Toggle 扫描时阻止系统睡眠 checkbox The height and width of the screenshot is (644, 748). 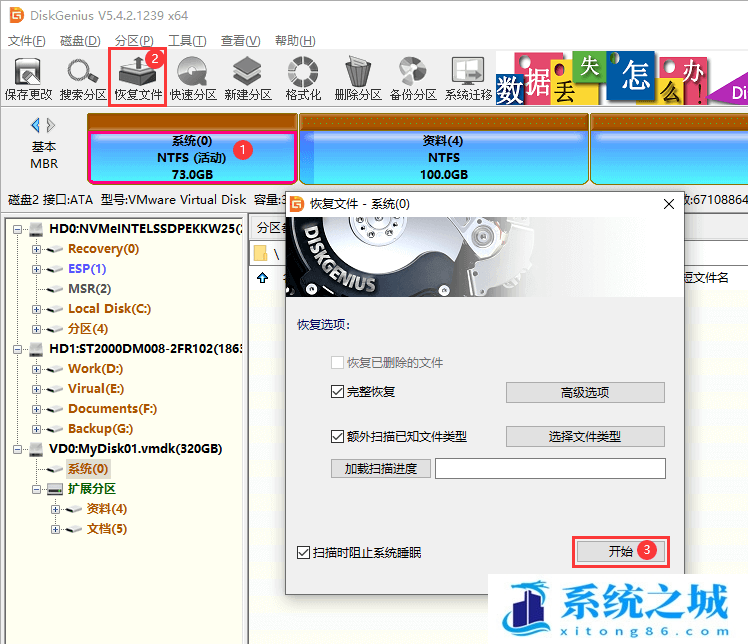click(303, 553)
